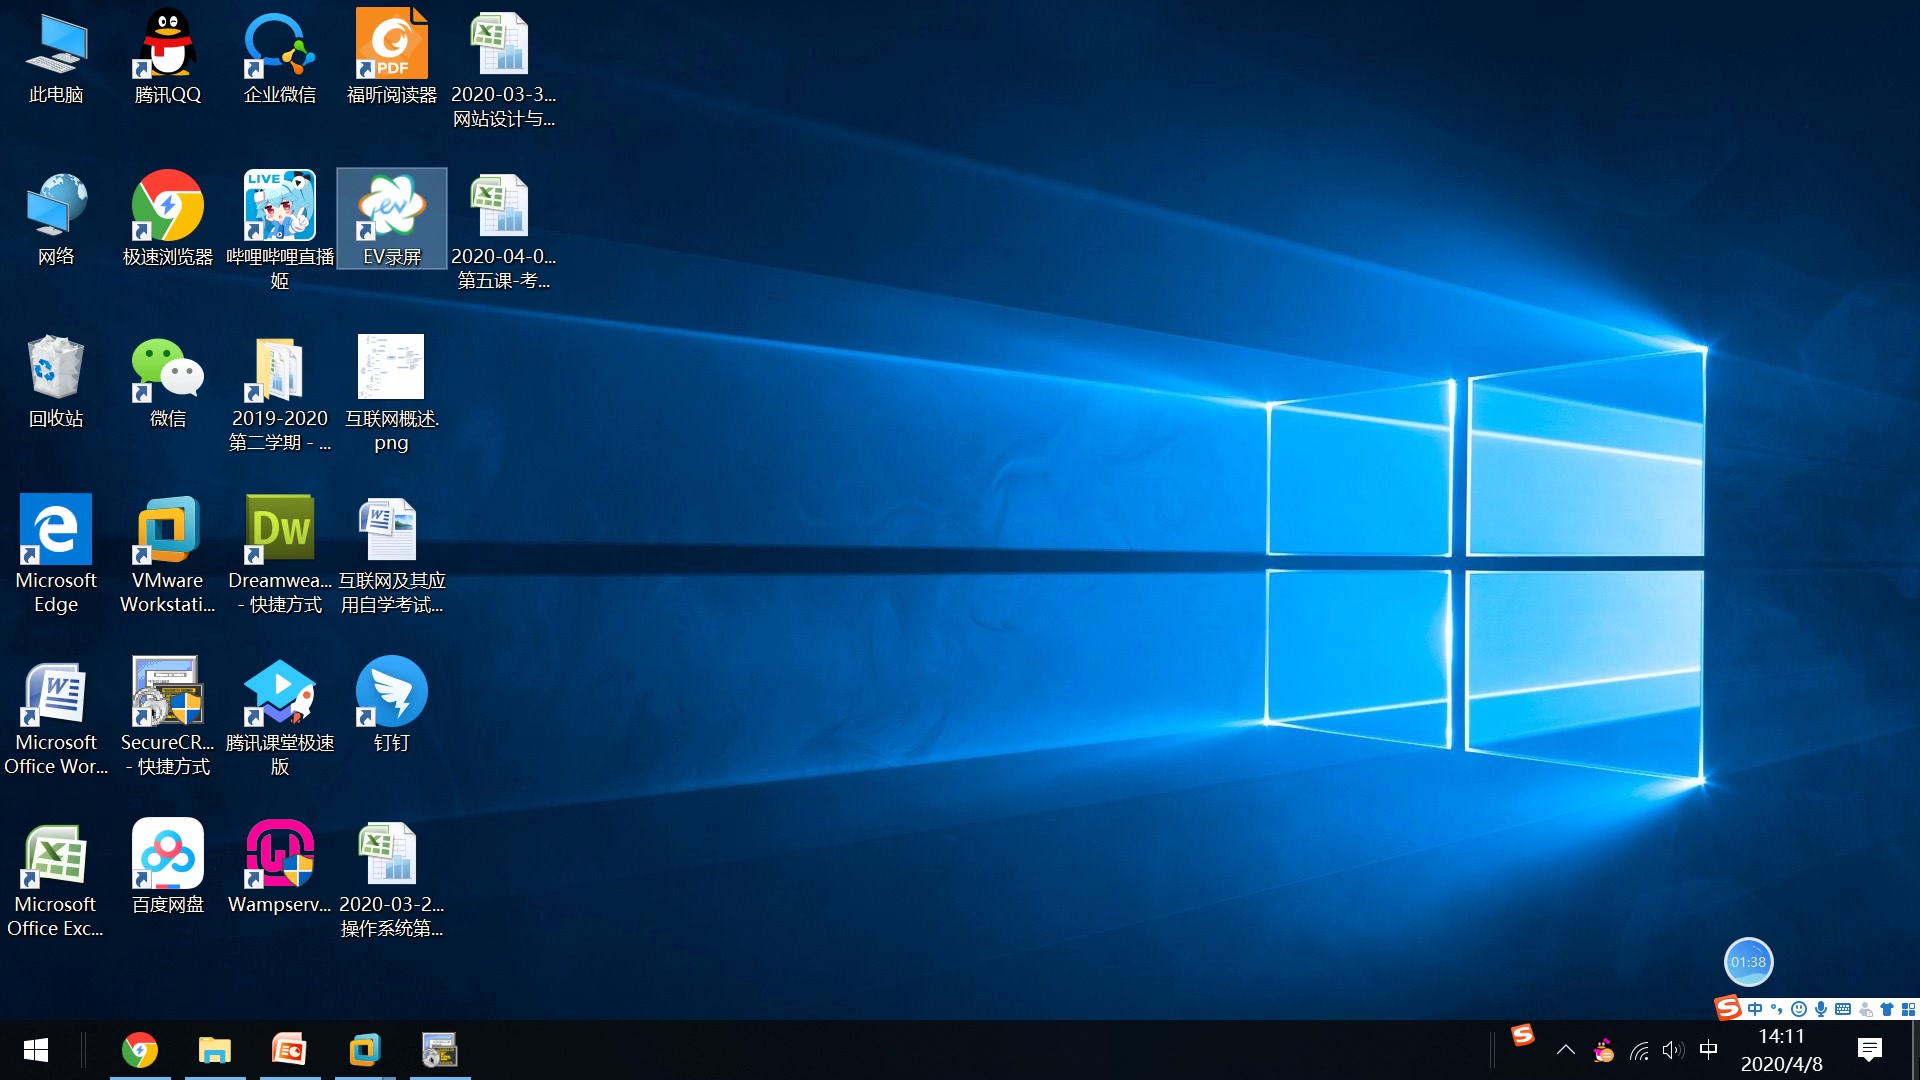
Task: Open File Explorer from the taskbar
Action: coord(215,1050)
